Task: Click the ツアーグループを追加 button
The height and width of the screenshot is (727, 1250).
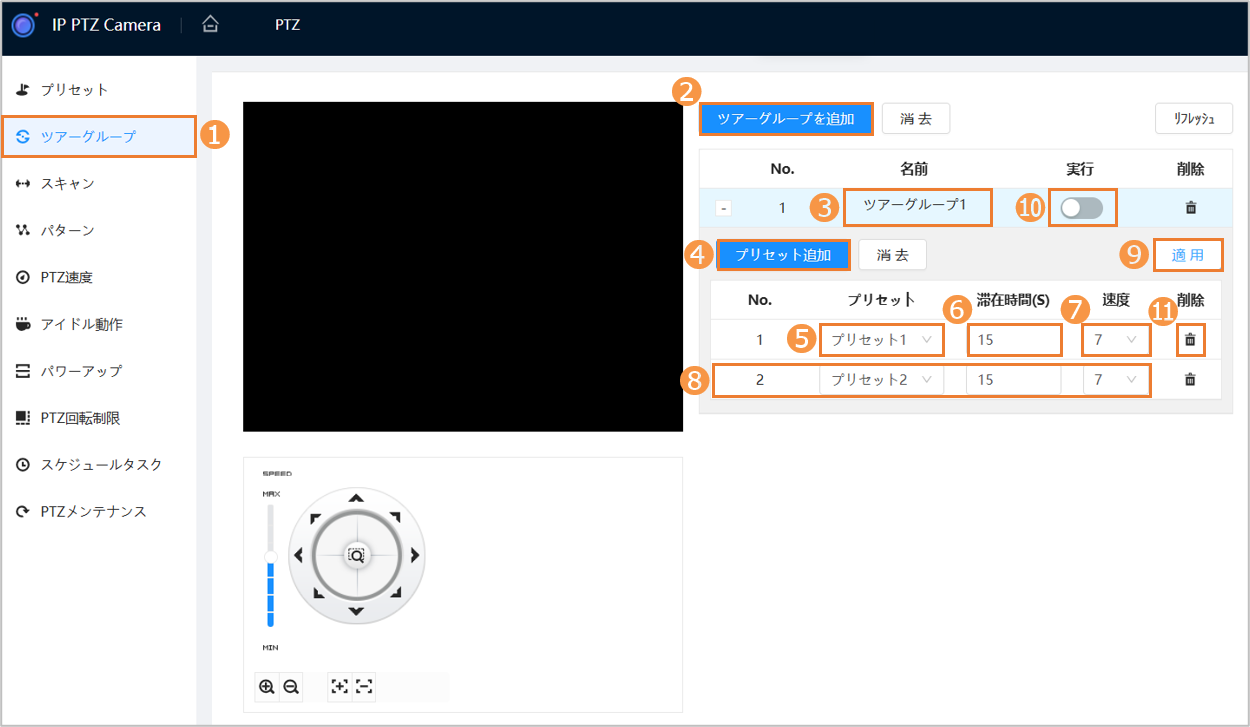Action: click(x=786, y=119)
